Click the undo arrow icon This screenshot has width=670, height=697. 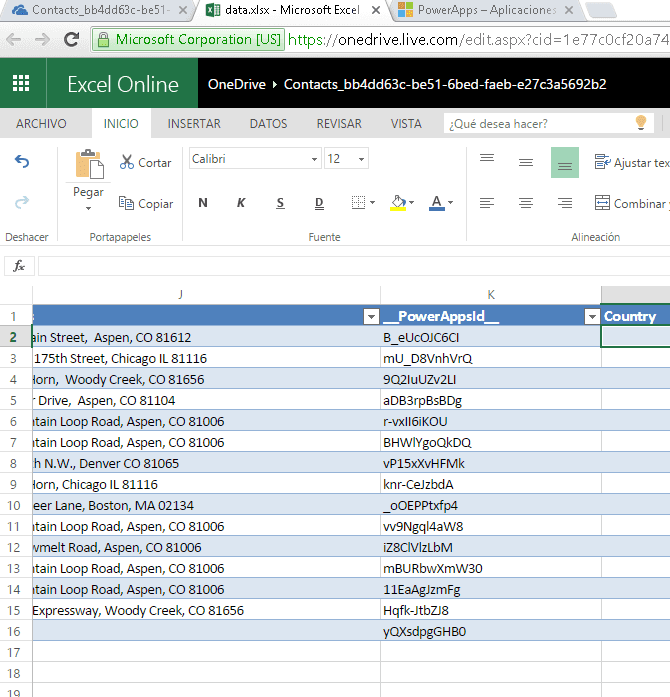pos(22,161)
